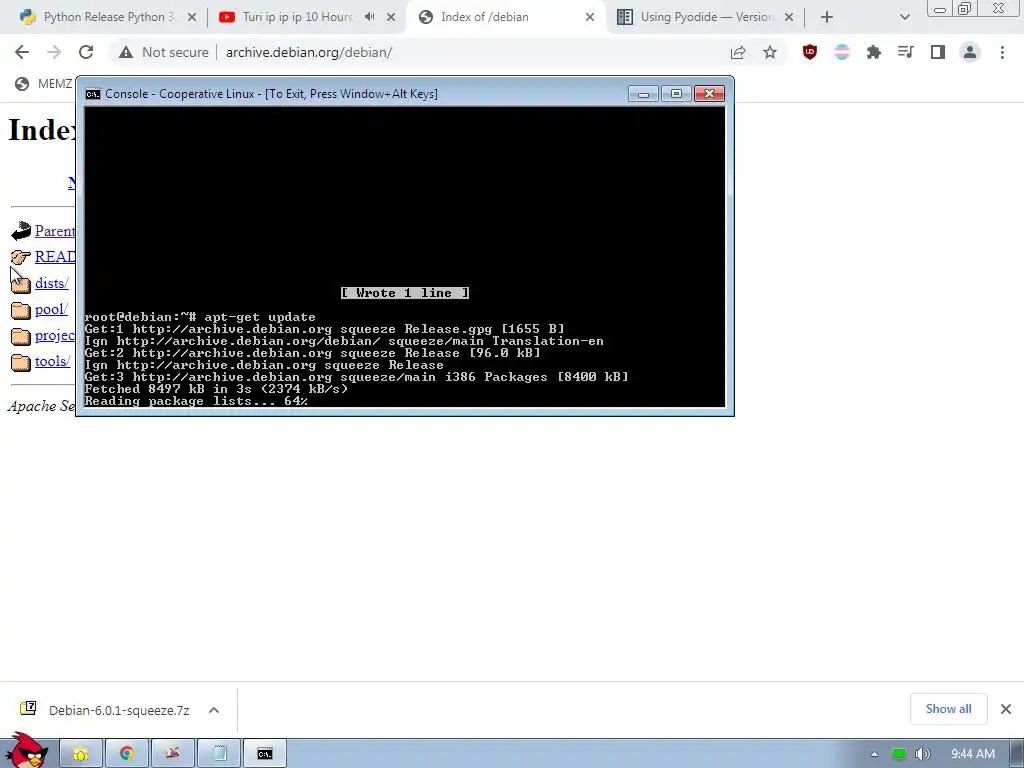Viewport: 1024px width, 768px height.
Task: Click the 9:44 AM taskbar clock
Action: pos(973,754)
